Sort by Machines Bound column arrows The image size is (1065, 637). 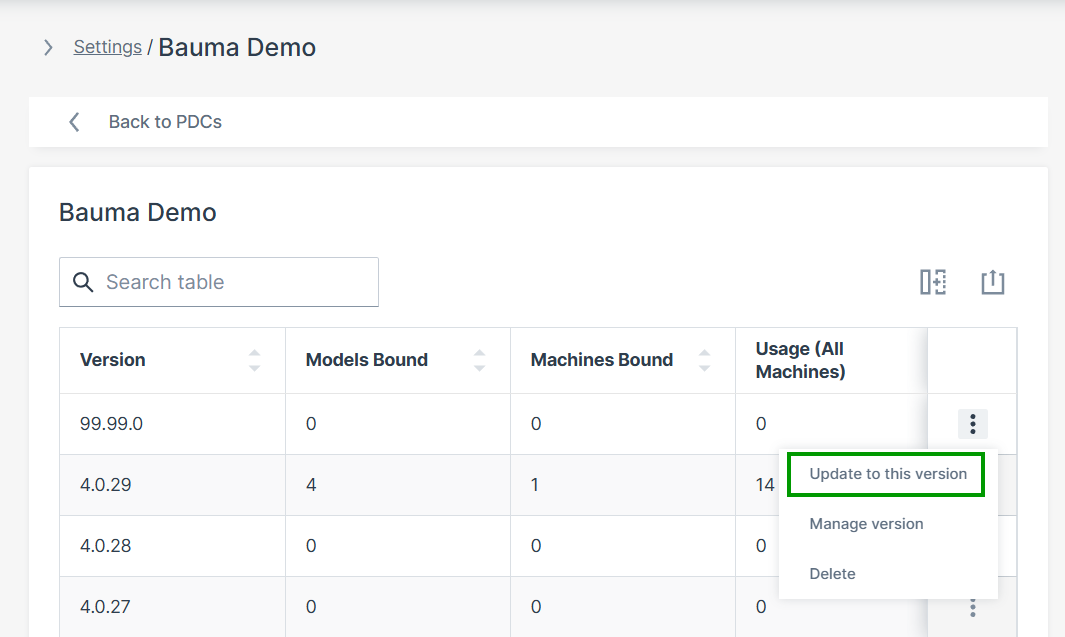click(704, 360)
